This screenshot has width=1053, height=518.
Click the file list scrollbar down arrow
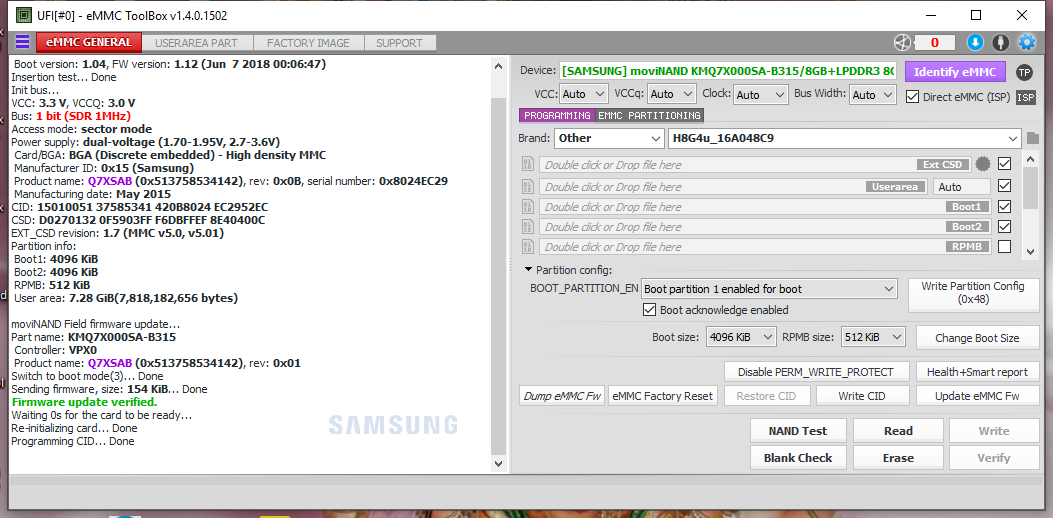click(x=1031, y=251)
